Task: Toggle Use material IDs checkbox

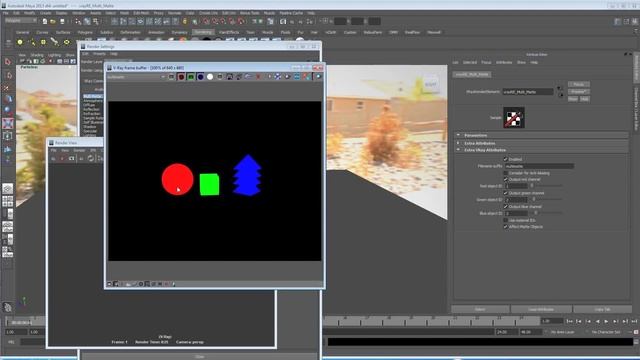Action: [x=505, y=220]
